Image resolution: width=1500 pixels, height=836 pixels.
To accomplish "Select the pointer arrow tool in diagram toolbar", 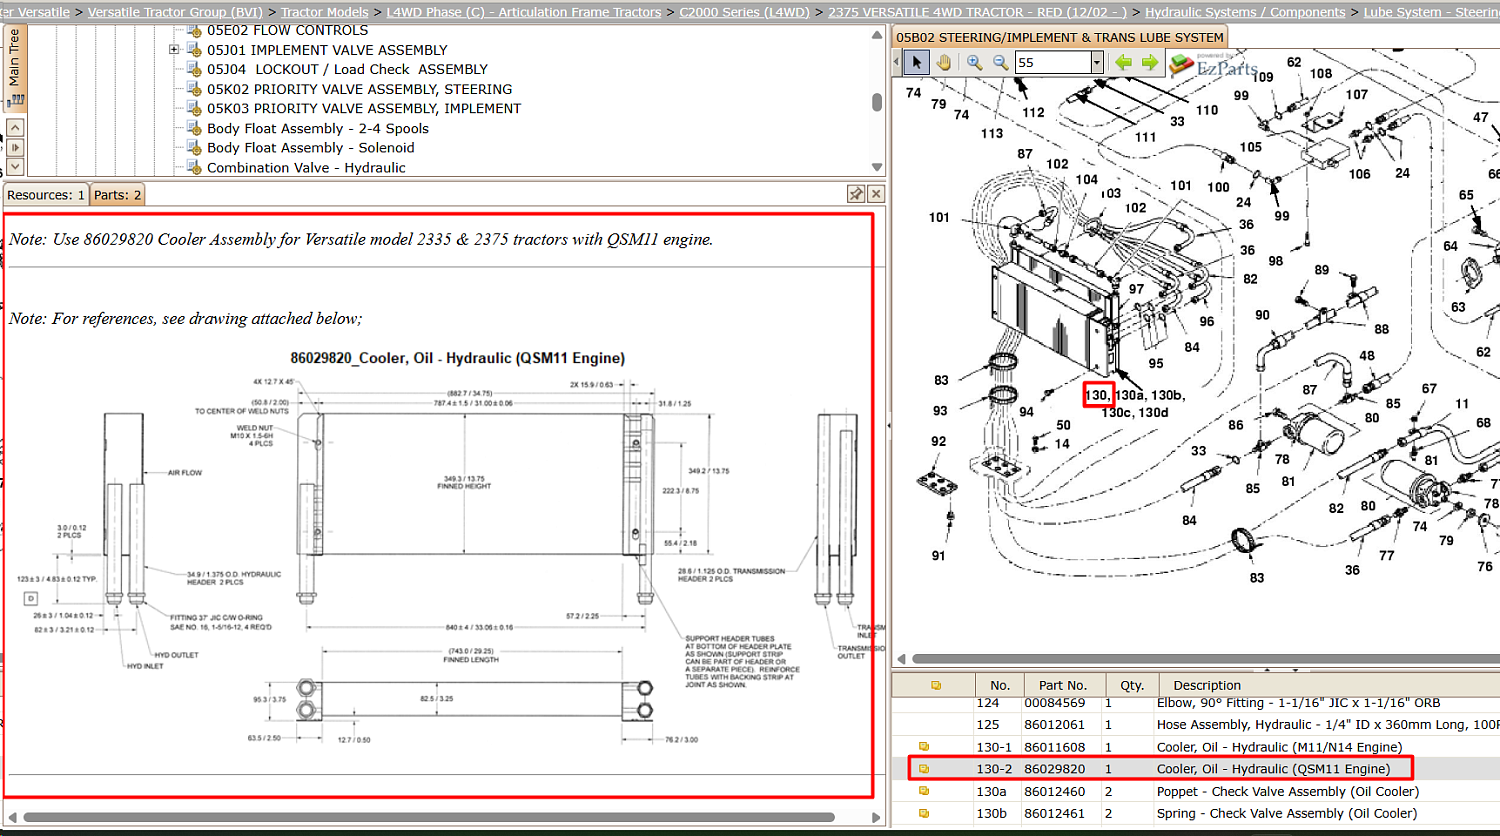I will 917,63.
